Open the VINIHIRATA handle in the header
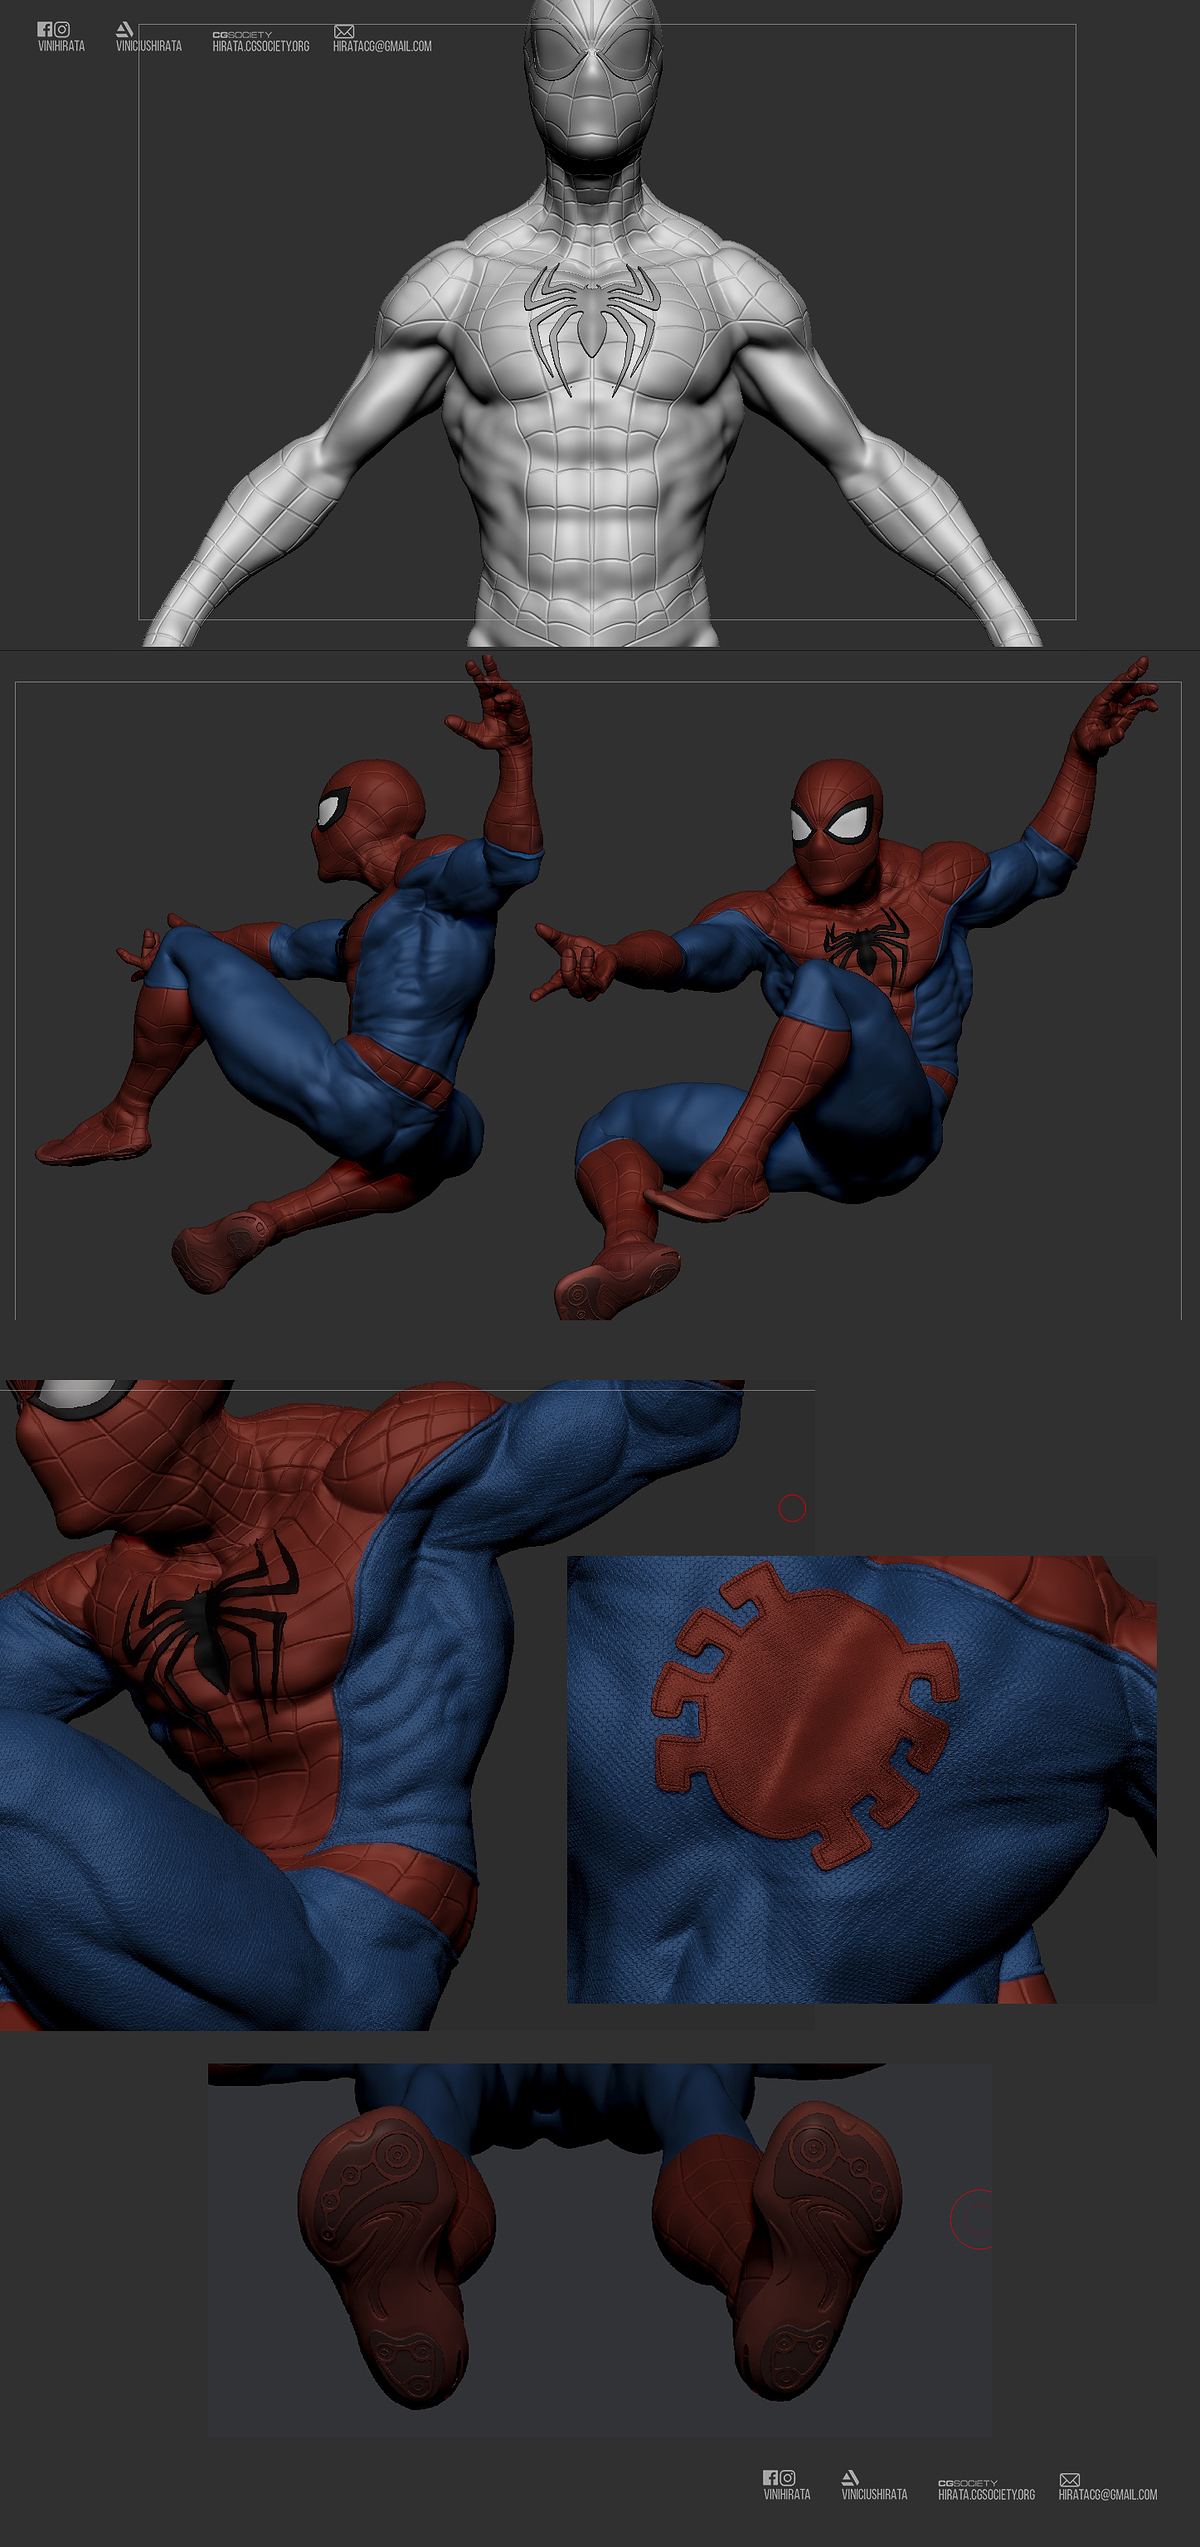This screenshot has width=1200, height=2547. pos(61,46)
